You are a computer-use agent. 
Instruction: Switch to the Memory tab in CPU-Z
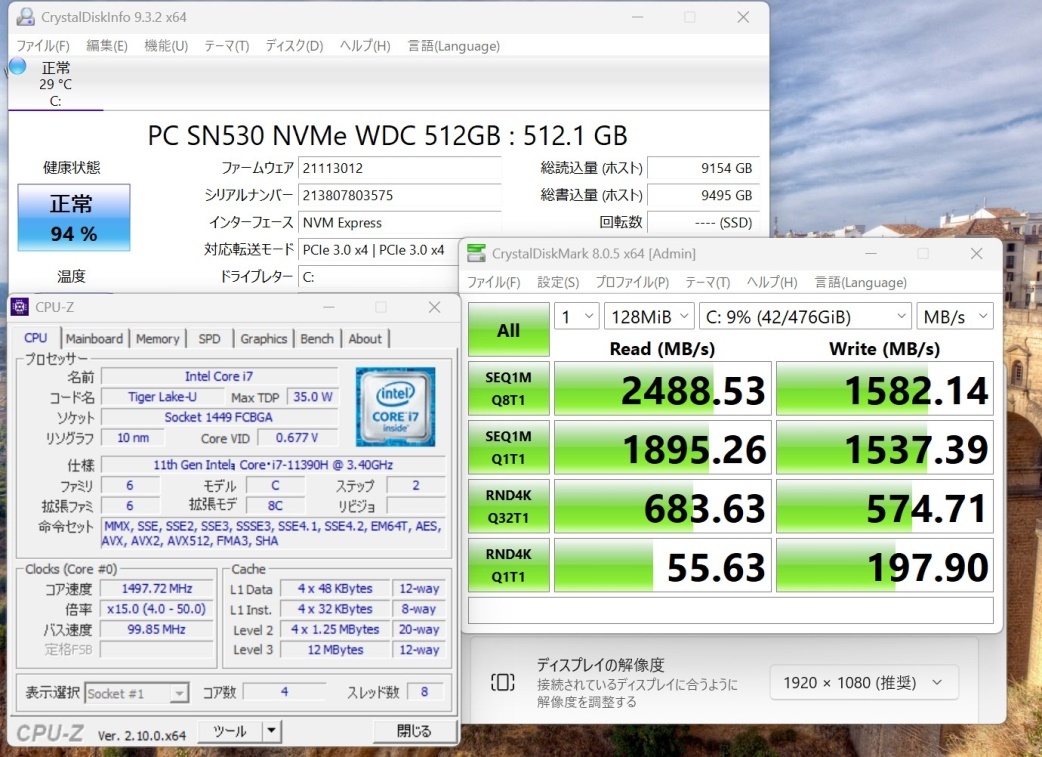click(157, 339)
